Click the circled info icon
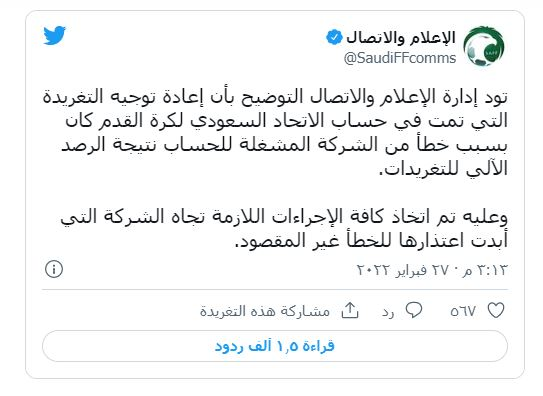Image resolution: width=543 pixels, height=396 pixels. pyautogui.click(x=54, y=269)
